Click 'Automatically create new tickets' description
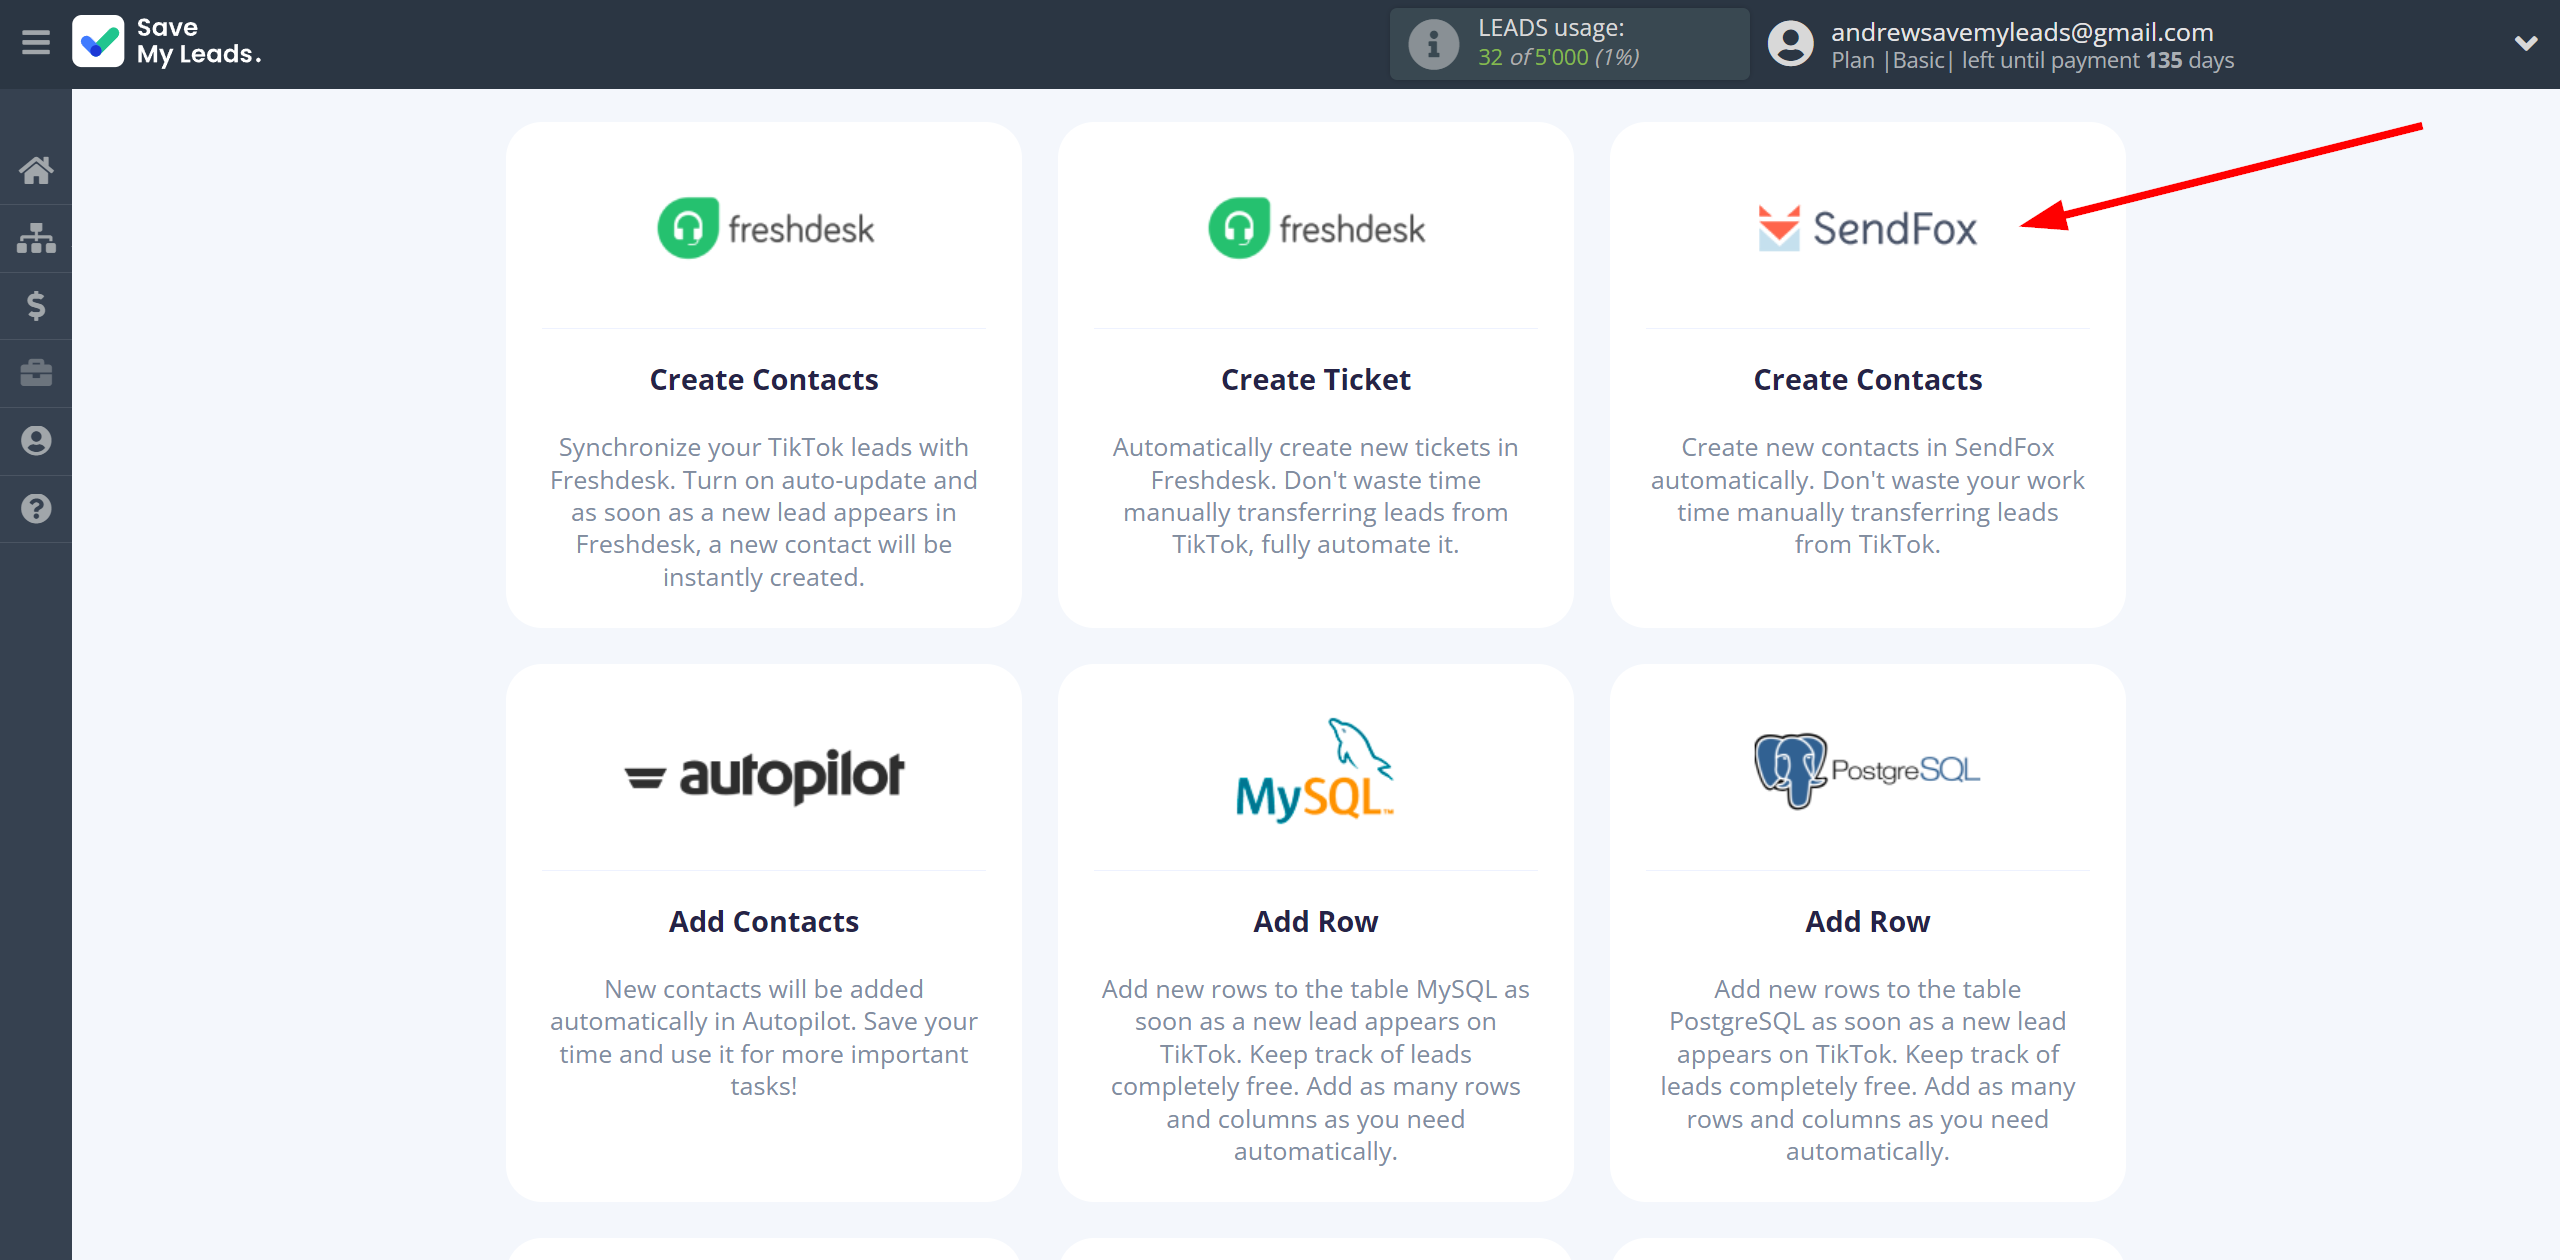Image resolution: width=2560 pixels, height=1260 pixels. 1315,496
